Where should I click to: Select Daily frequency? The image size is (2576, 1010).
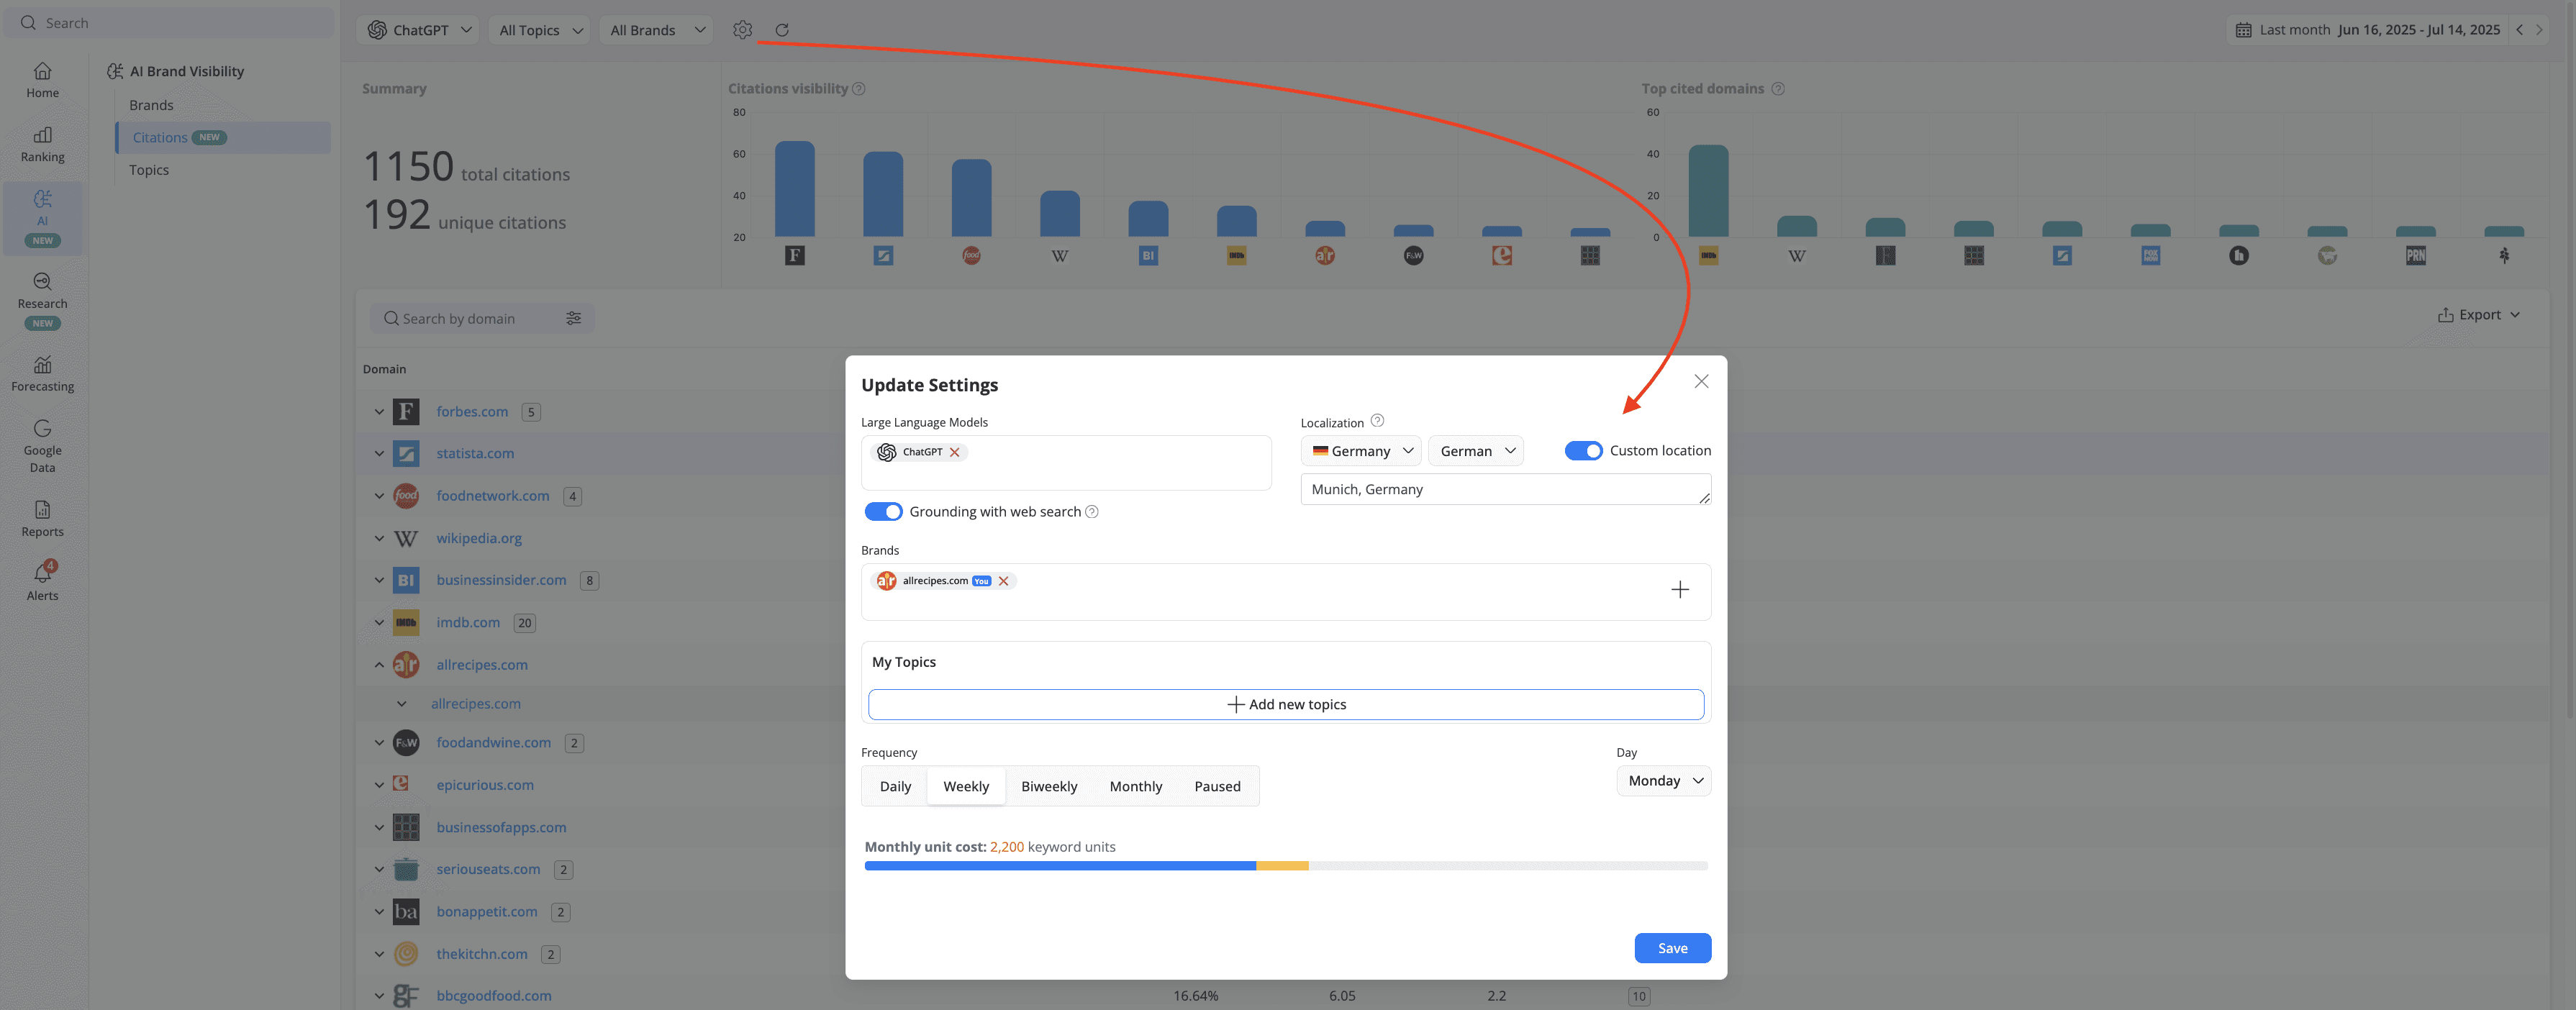895,786
